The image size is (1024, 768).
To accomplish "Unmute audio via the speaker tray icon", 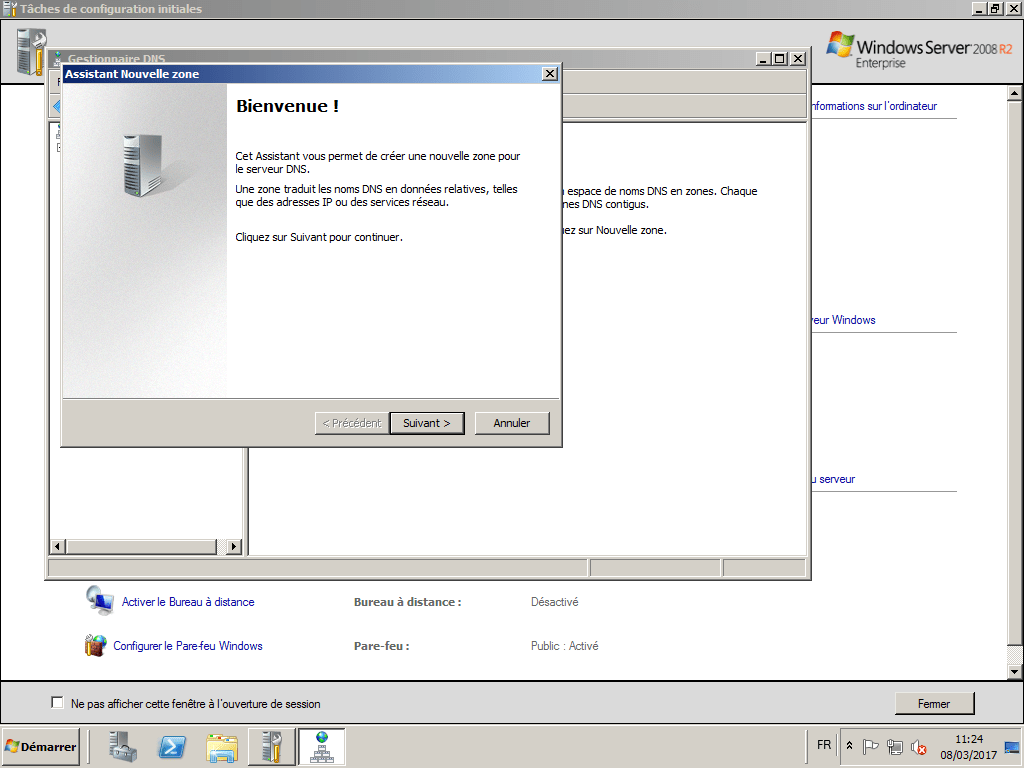I will 917,745.
